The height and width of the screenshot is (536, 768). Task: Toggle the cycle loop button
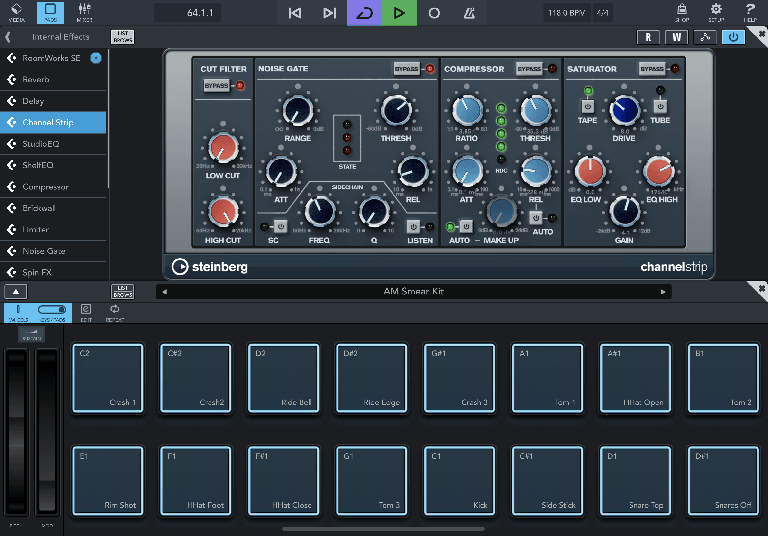364,13
